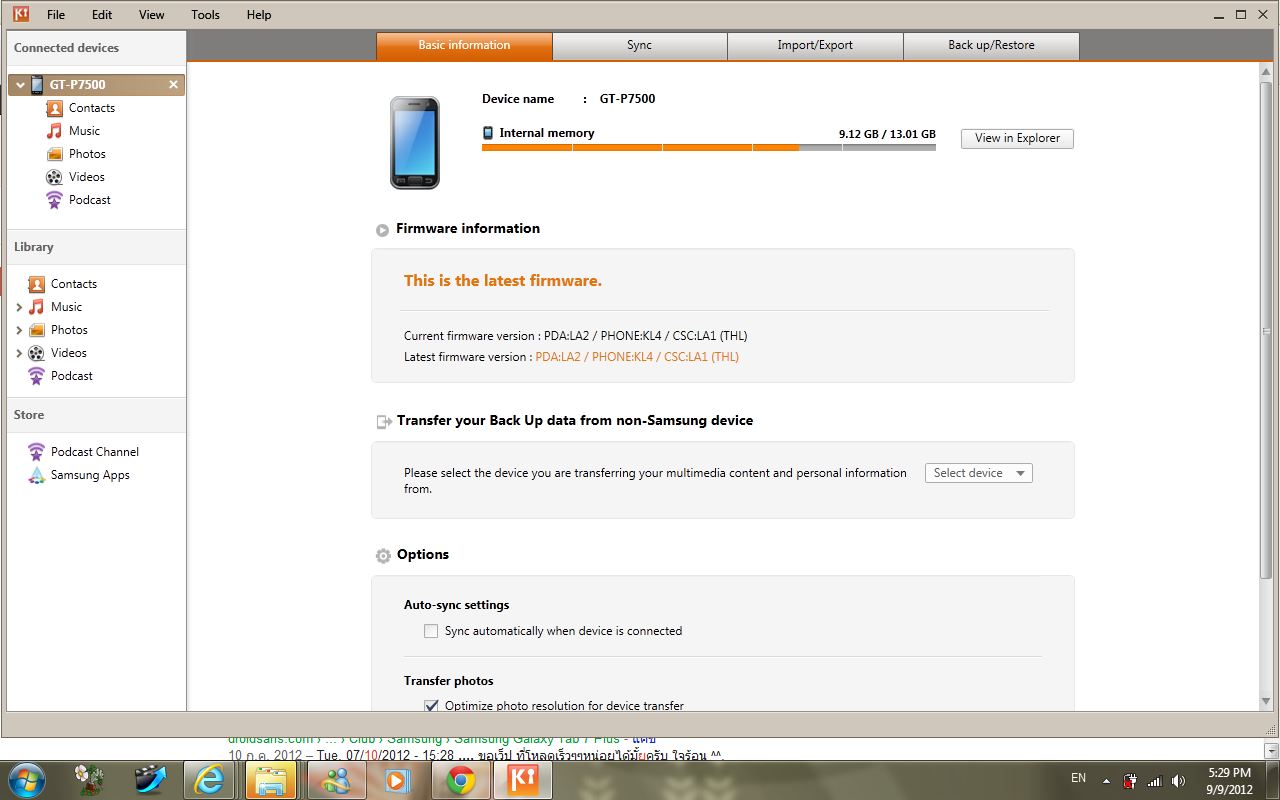Click the Kies scrollbar down arrow
1280x800 pixels.
click(x=1266, y=700)
